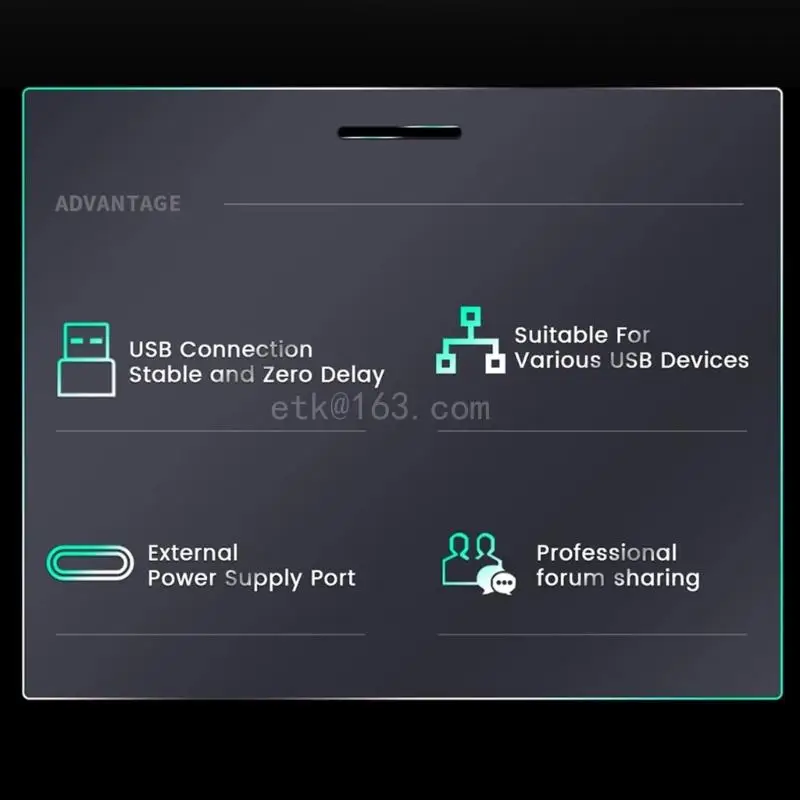Click 'forum sharing' text
This screenshot has width=800, height=800.
[x=618, y=579]
